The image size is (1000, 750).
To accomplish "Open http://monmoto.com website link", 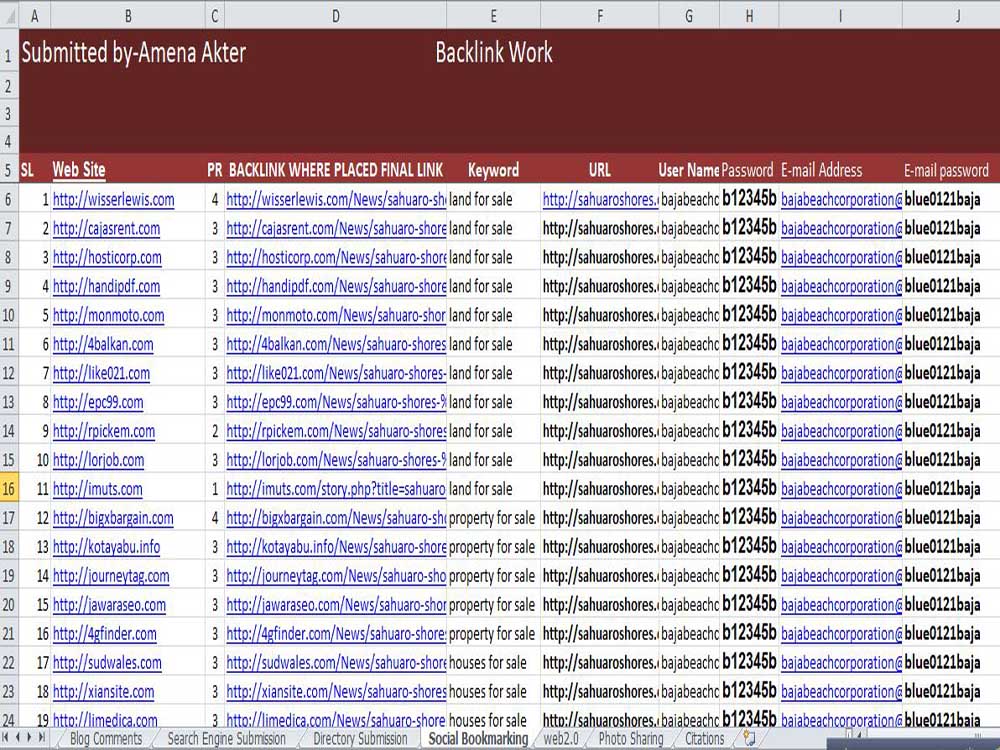I will (x=108, y=315).
